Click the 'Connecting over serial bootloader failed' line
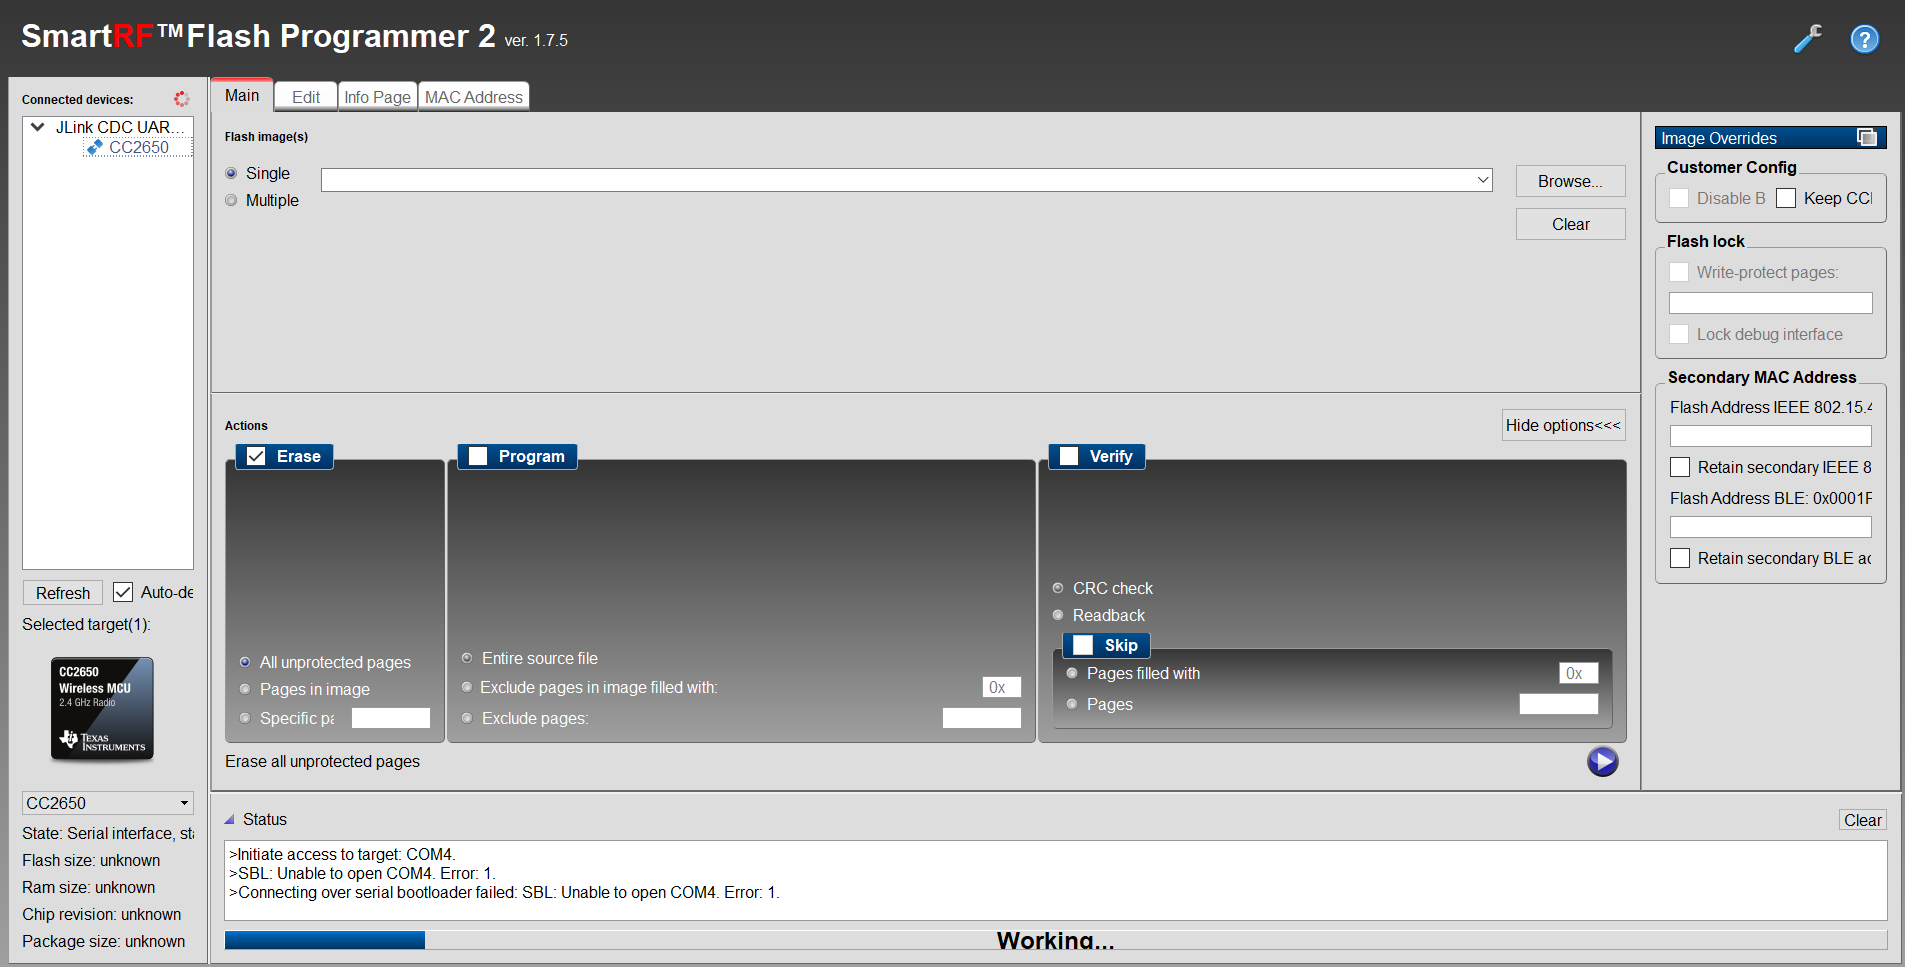1905x967 pixels. (x=504, y=892)
